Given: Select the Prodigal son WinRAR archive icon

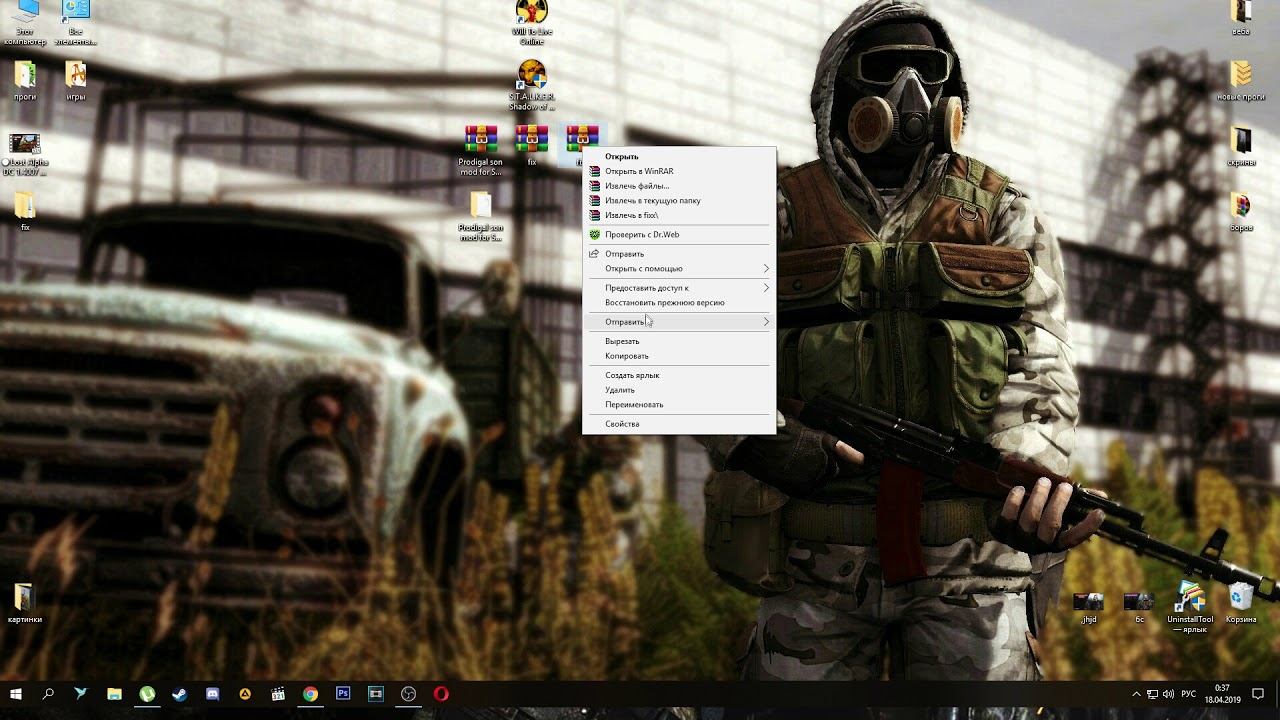Looking at the screenshot, I should pos(481,139).
